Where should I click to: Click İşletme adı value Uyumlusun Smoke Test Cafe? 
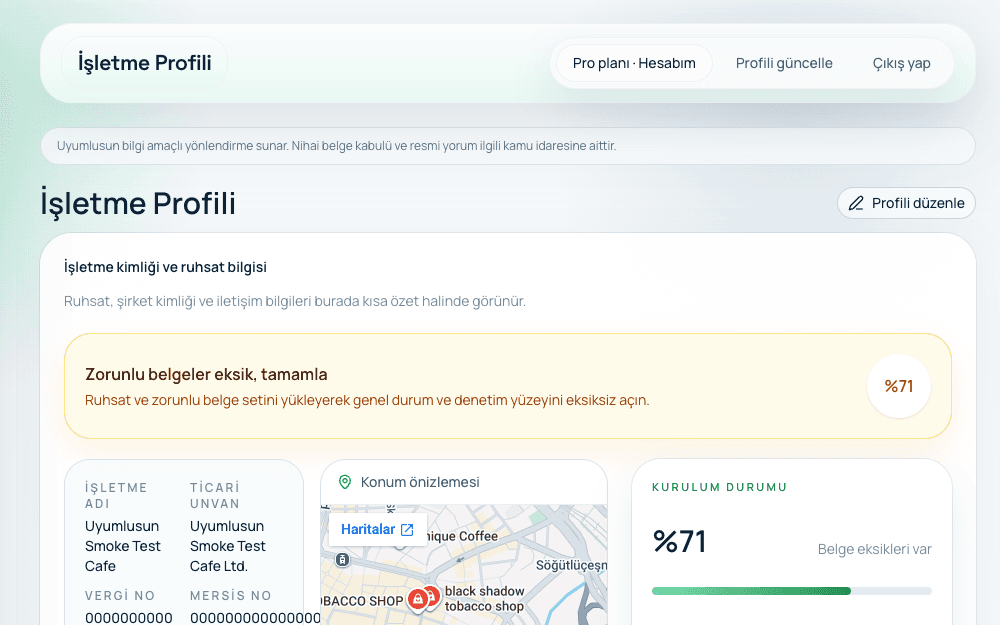click(122, 546)
